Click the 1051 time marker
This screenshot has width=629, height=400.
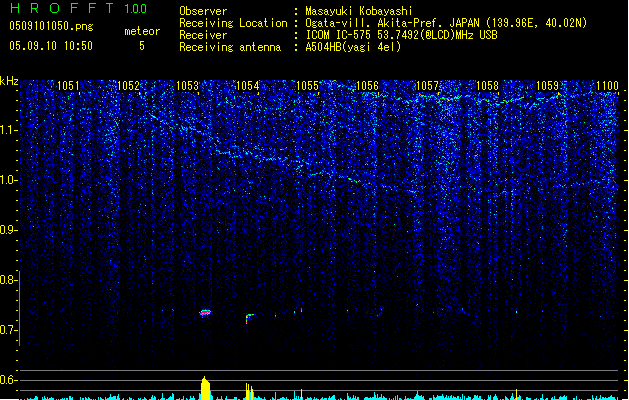pyautogui.click(x=68, y=85)
